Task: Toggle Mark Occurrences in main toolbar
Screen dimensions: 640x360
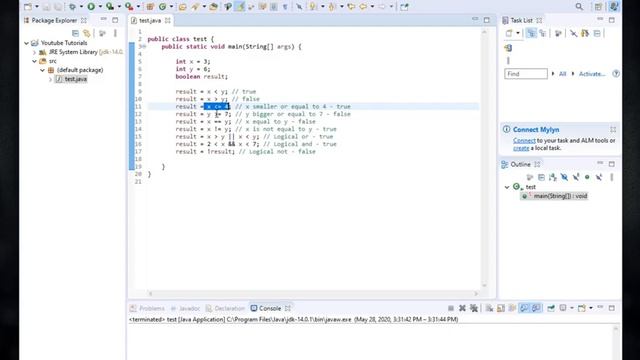Action: 240,7
